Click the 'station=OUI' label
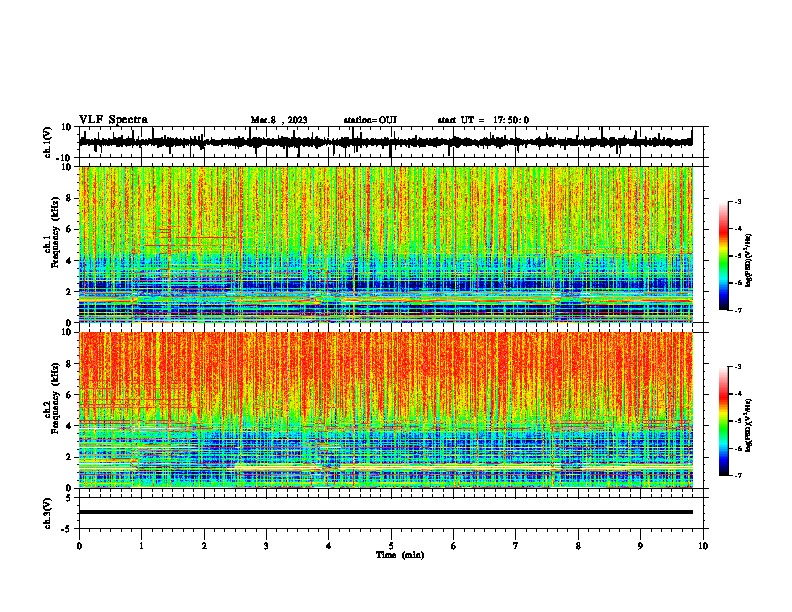 tap(370, 120)
